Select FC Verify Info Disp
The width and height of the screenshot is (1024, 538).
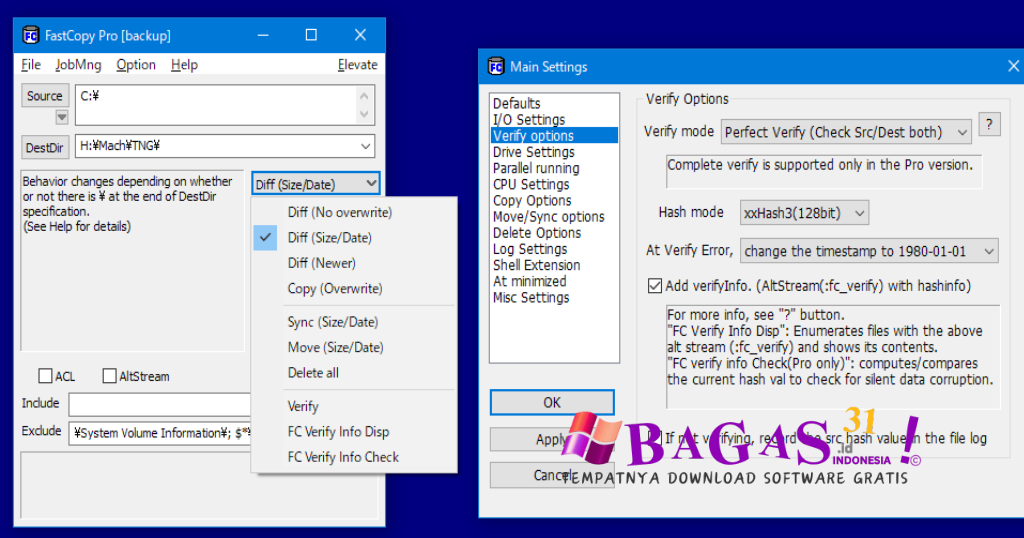coord(338,432)
